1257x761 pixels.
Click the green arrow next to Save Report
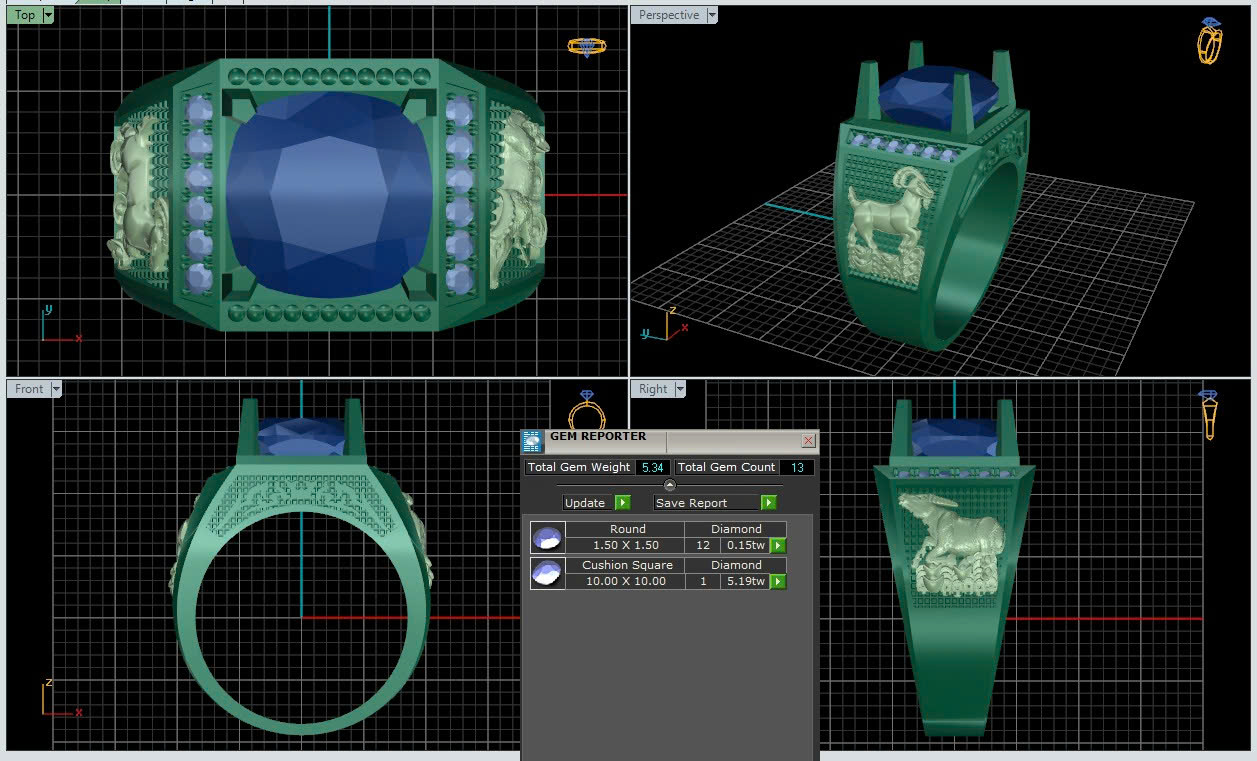tap(769, 503)
